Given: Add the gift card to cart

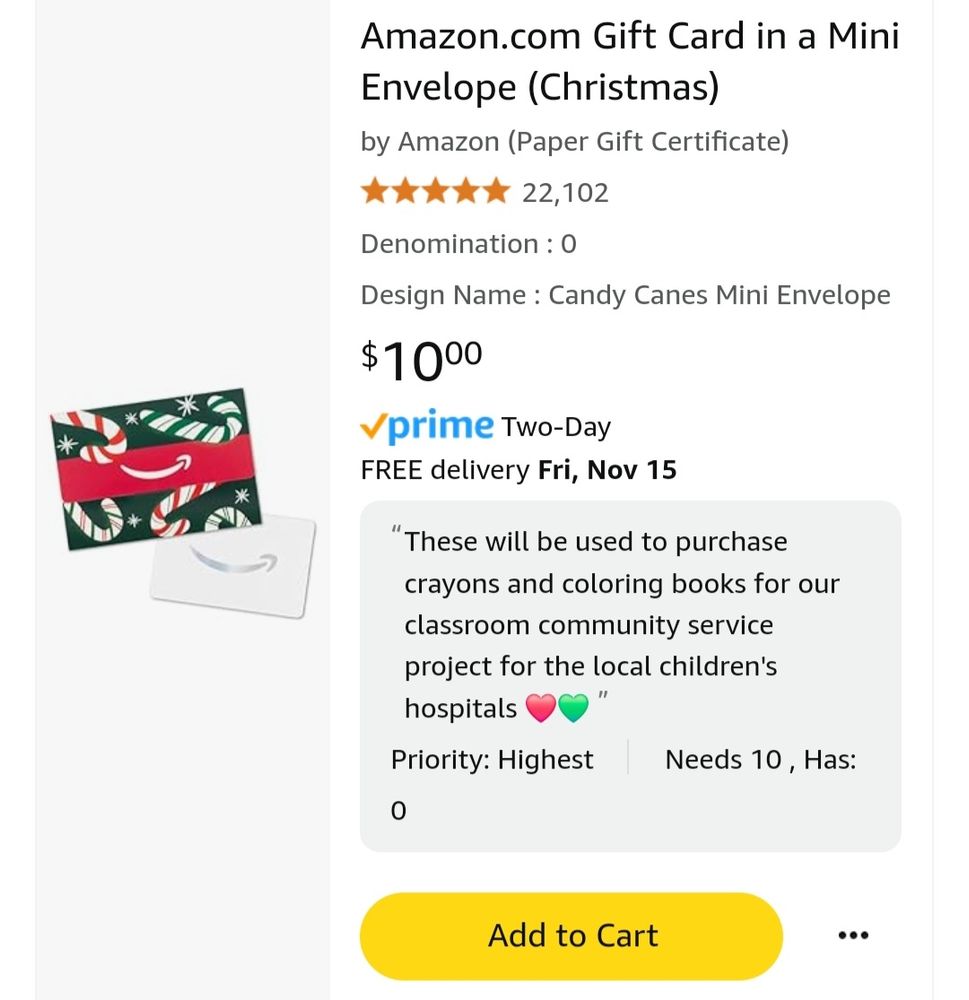Looking at the screenshot, I should click(571, 936).
